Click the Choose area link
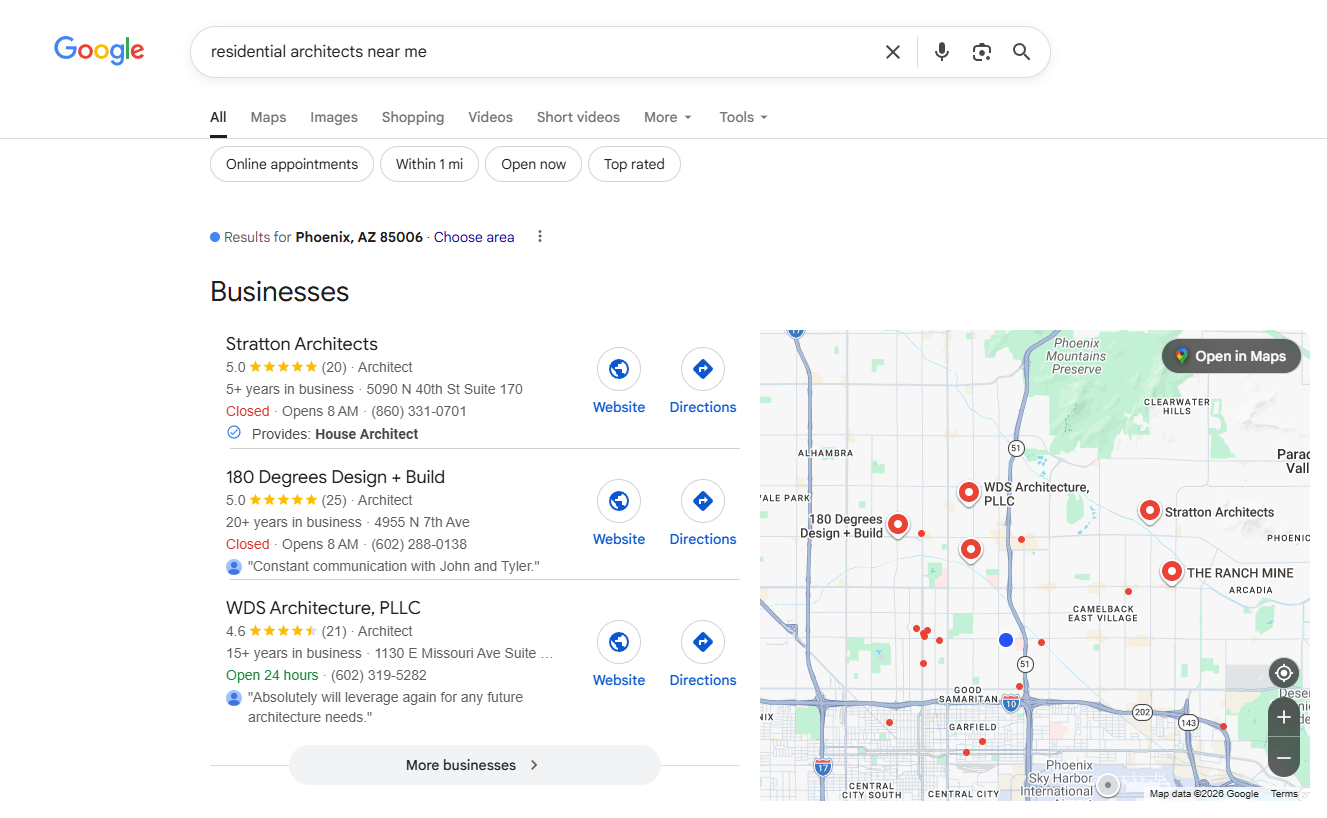1327x818 pixels. coord(474,237)
